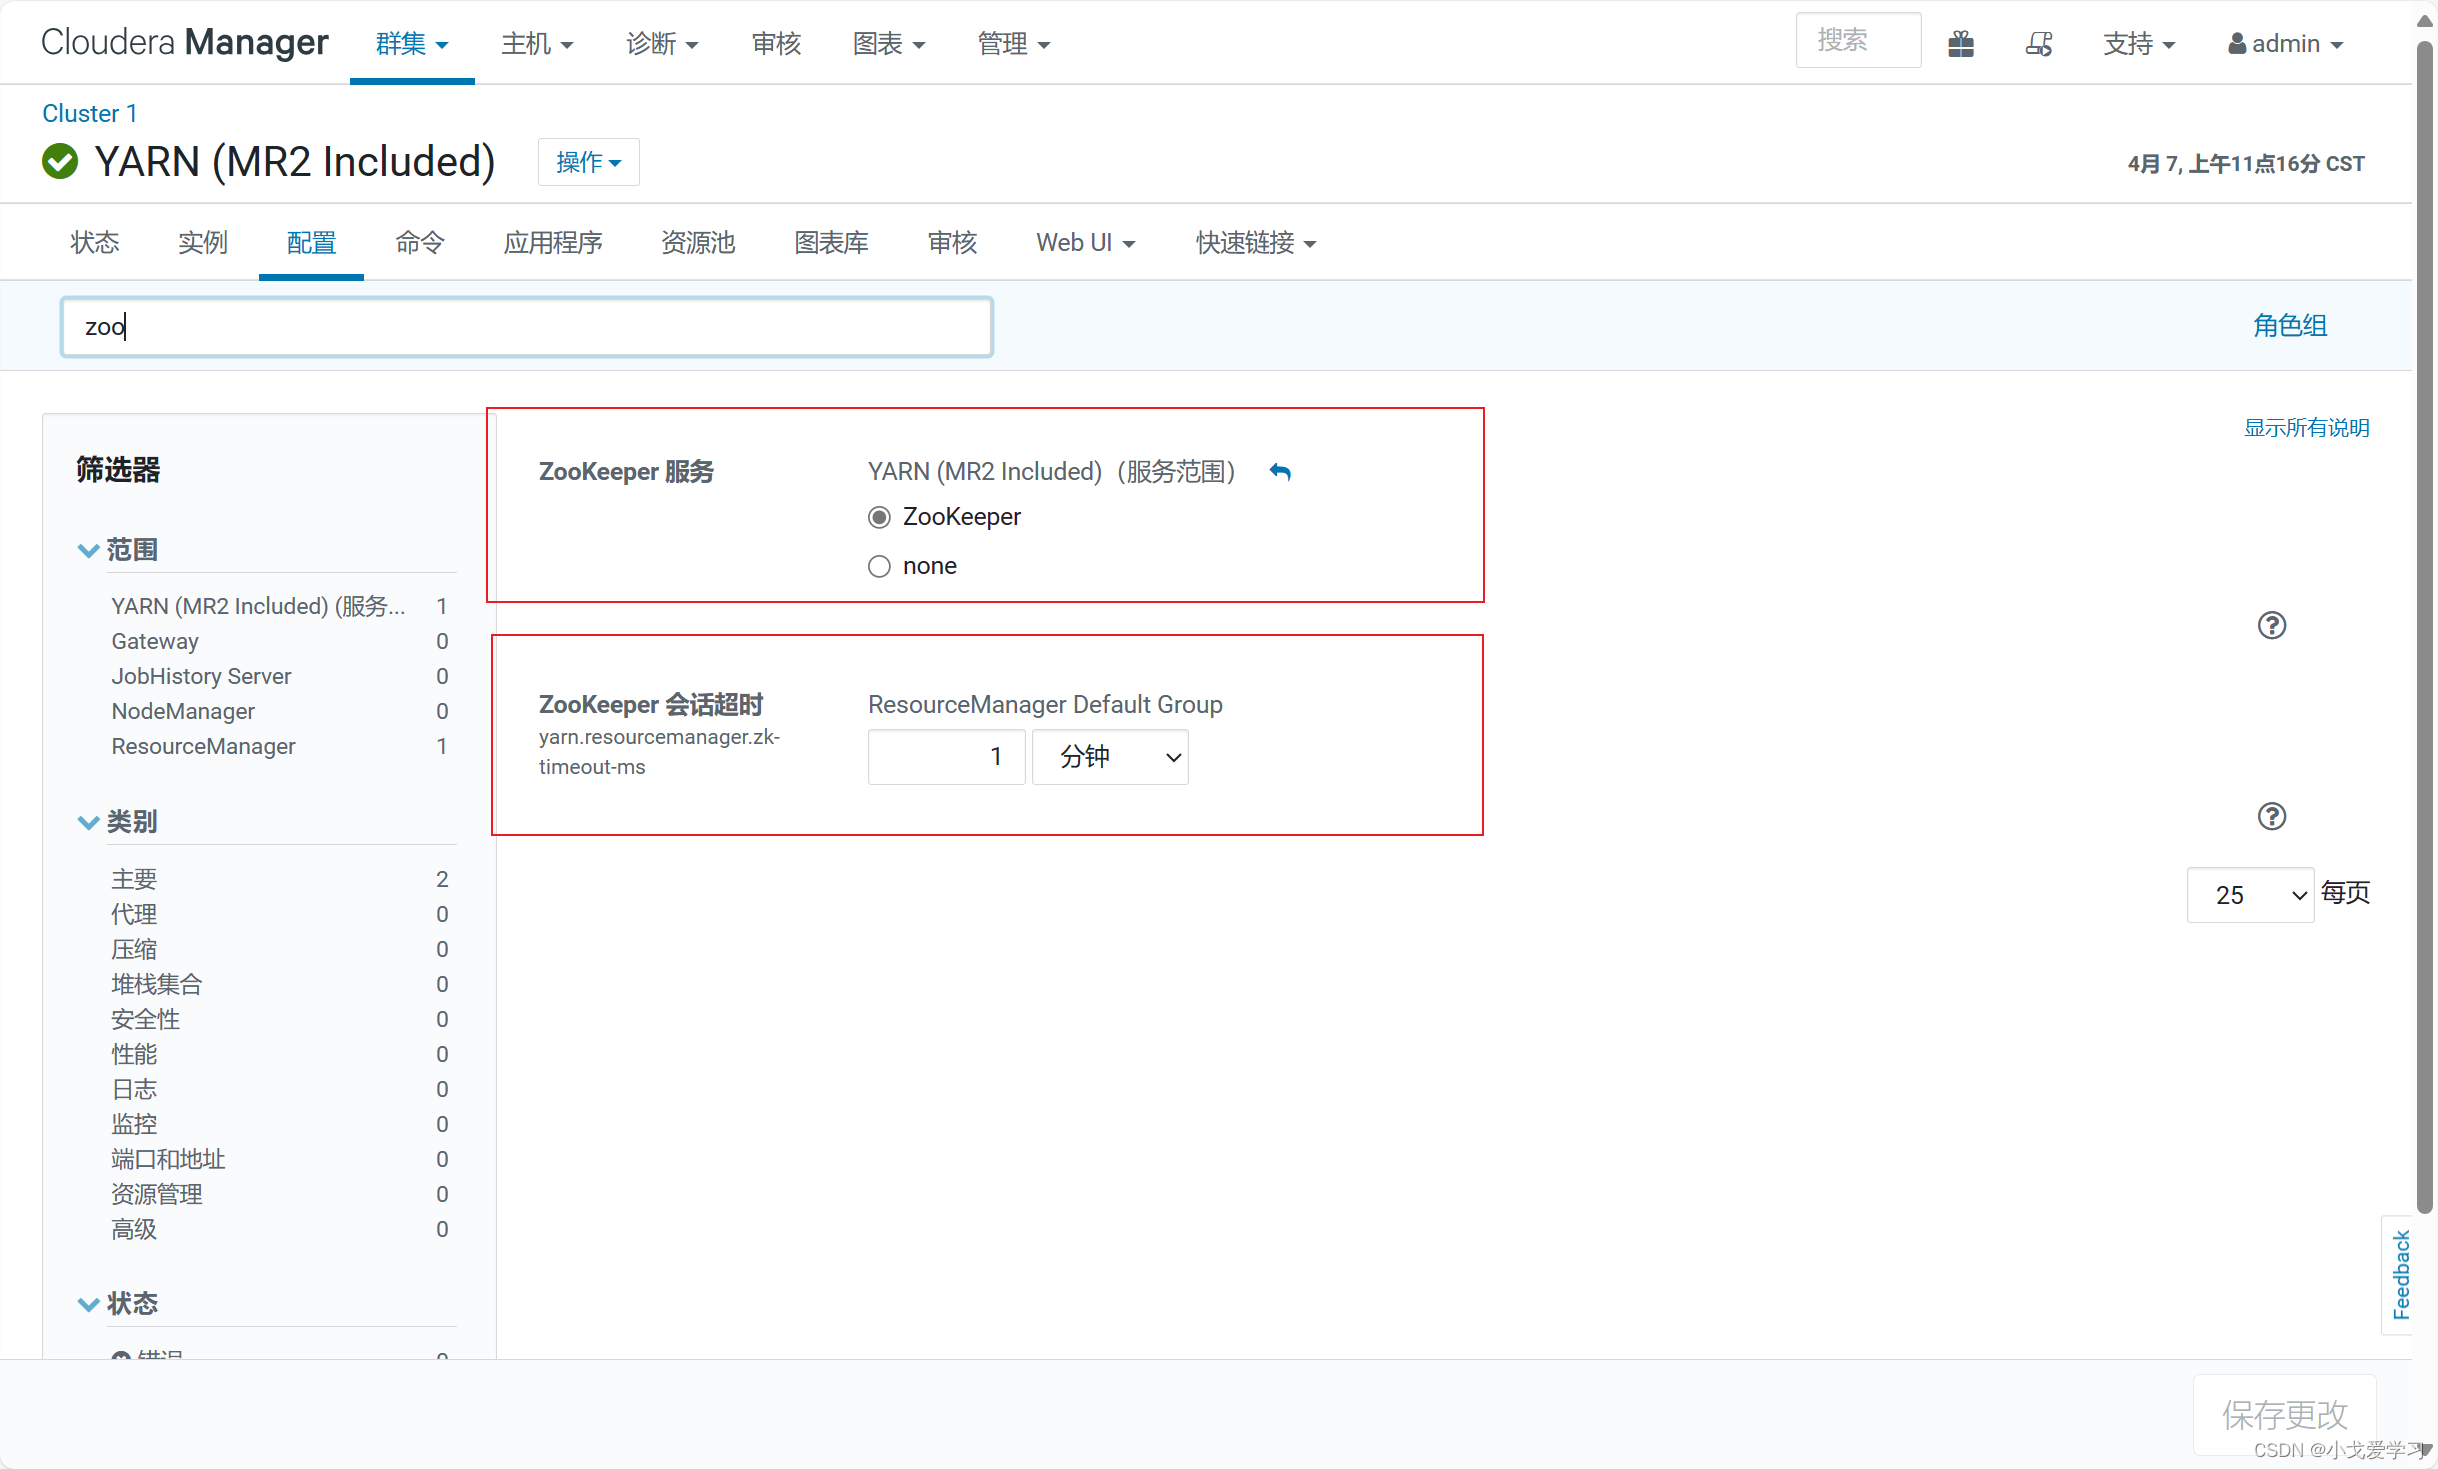Open the 快速链接 dropdown
This screenshot has width=2438, height=1469.
(x=1256, y=243)
